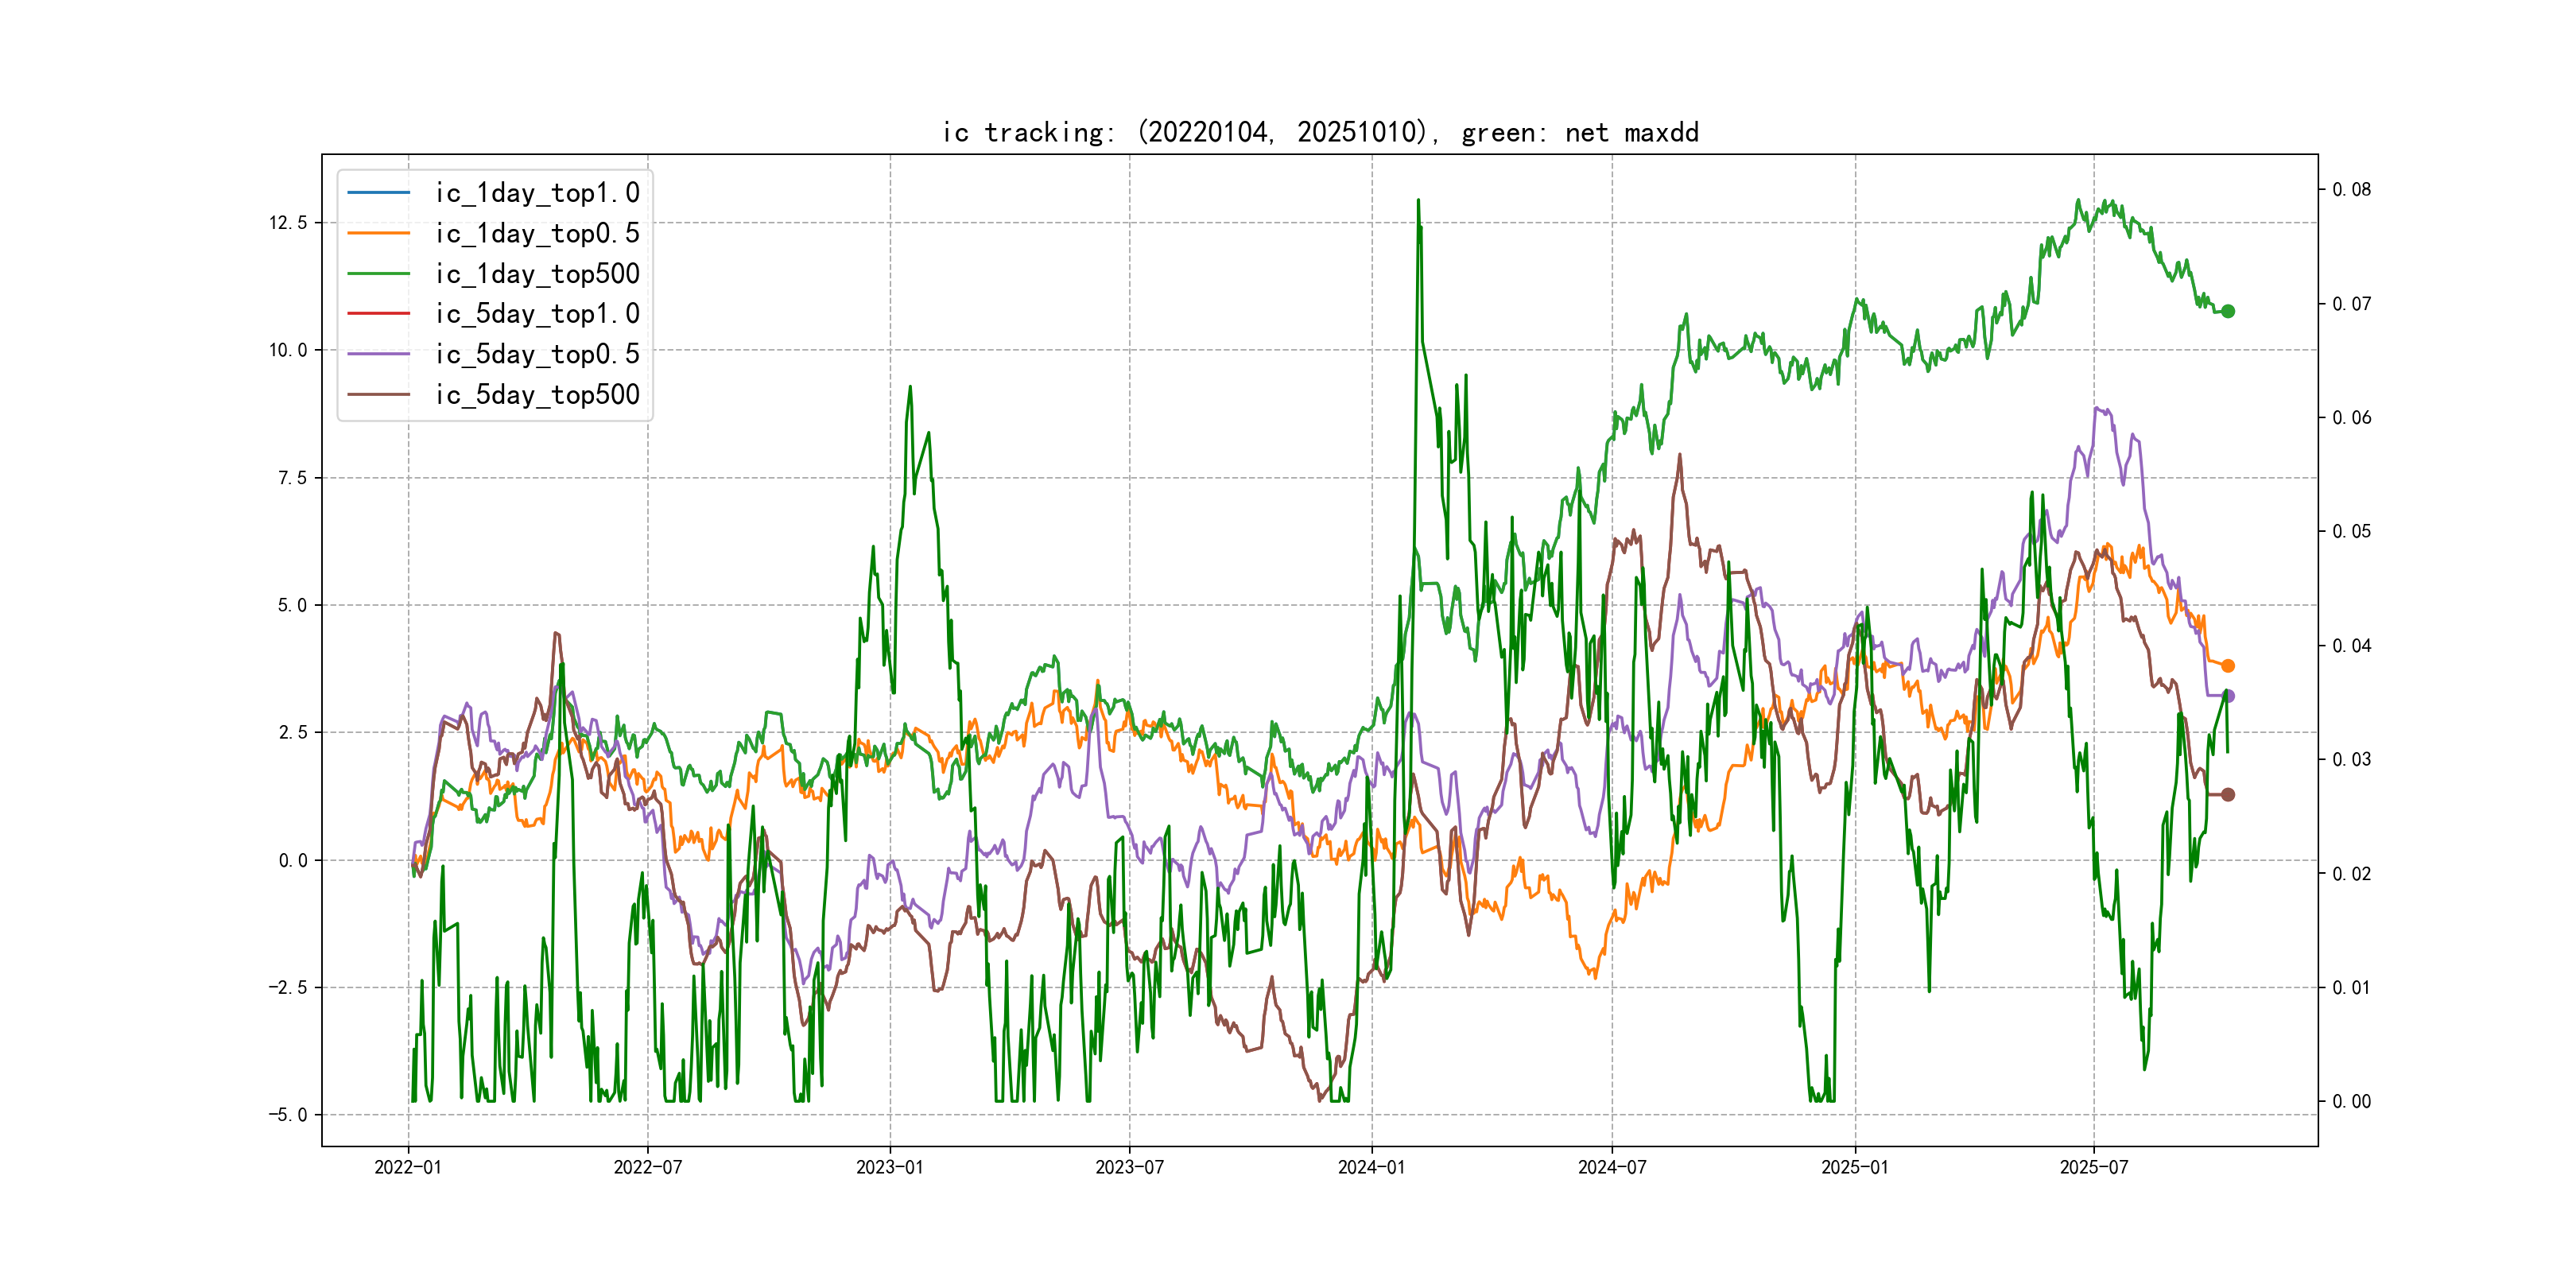Click the blue line swatch in legend
Screen dimensions: 2576x1288
pyautogui.click(x=378, y=192)
